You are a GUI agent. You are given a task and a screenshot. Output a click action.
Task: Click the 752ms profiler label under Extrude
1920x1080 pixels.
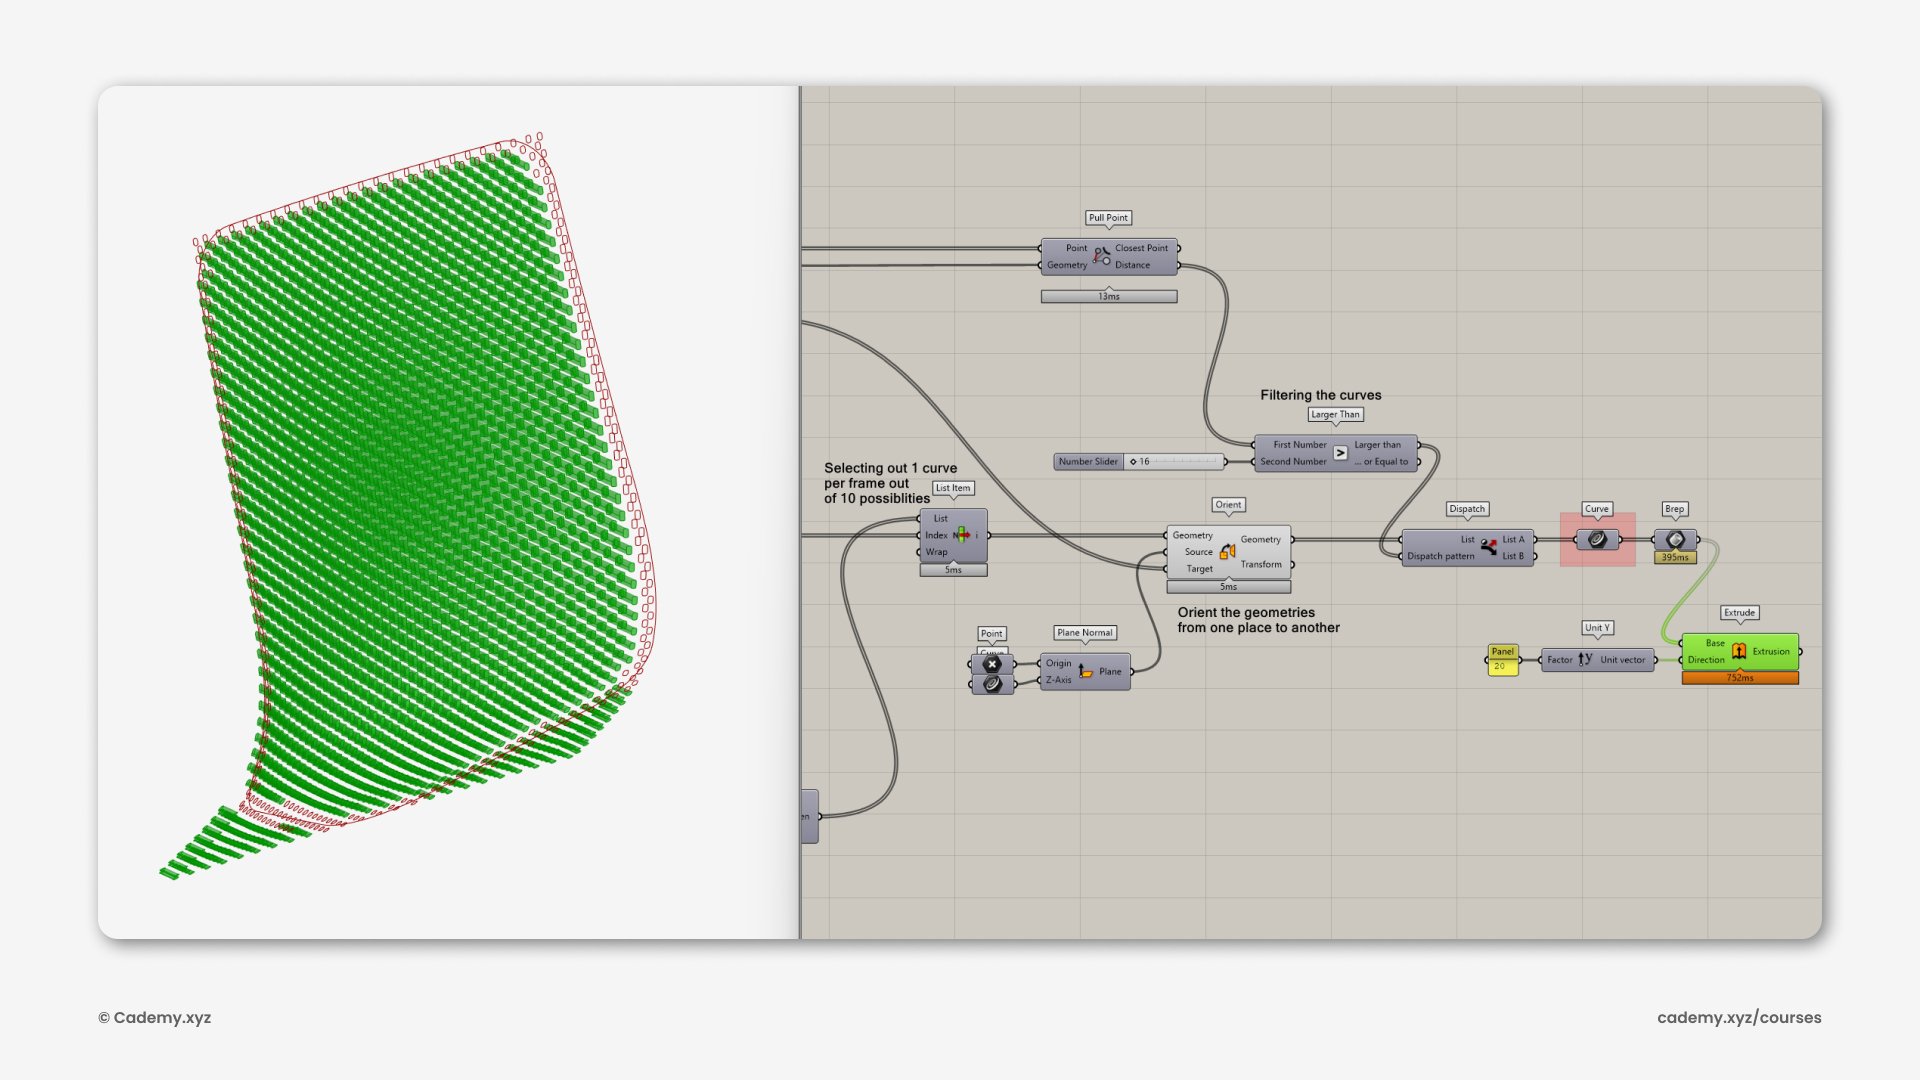(1740, 678)
